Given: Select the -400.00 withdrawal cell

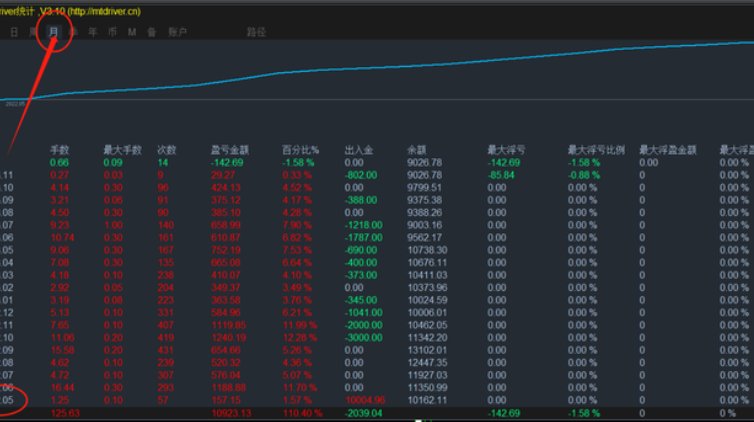Looking at the screenshot, I should pos(361,262).
